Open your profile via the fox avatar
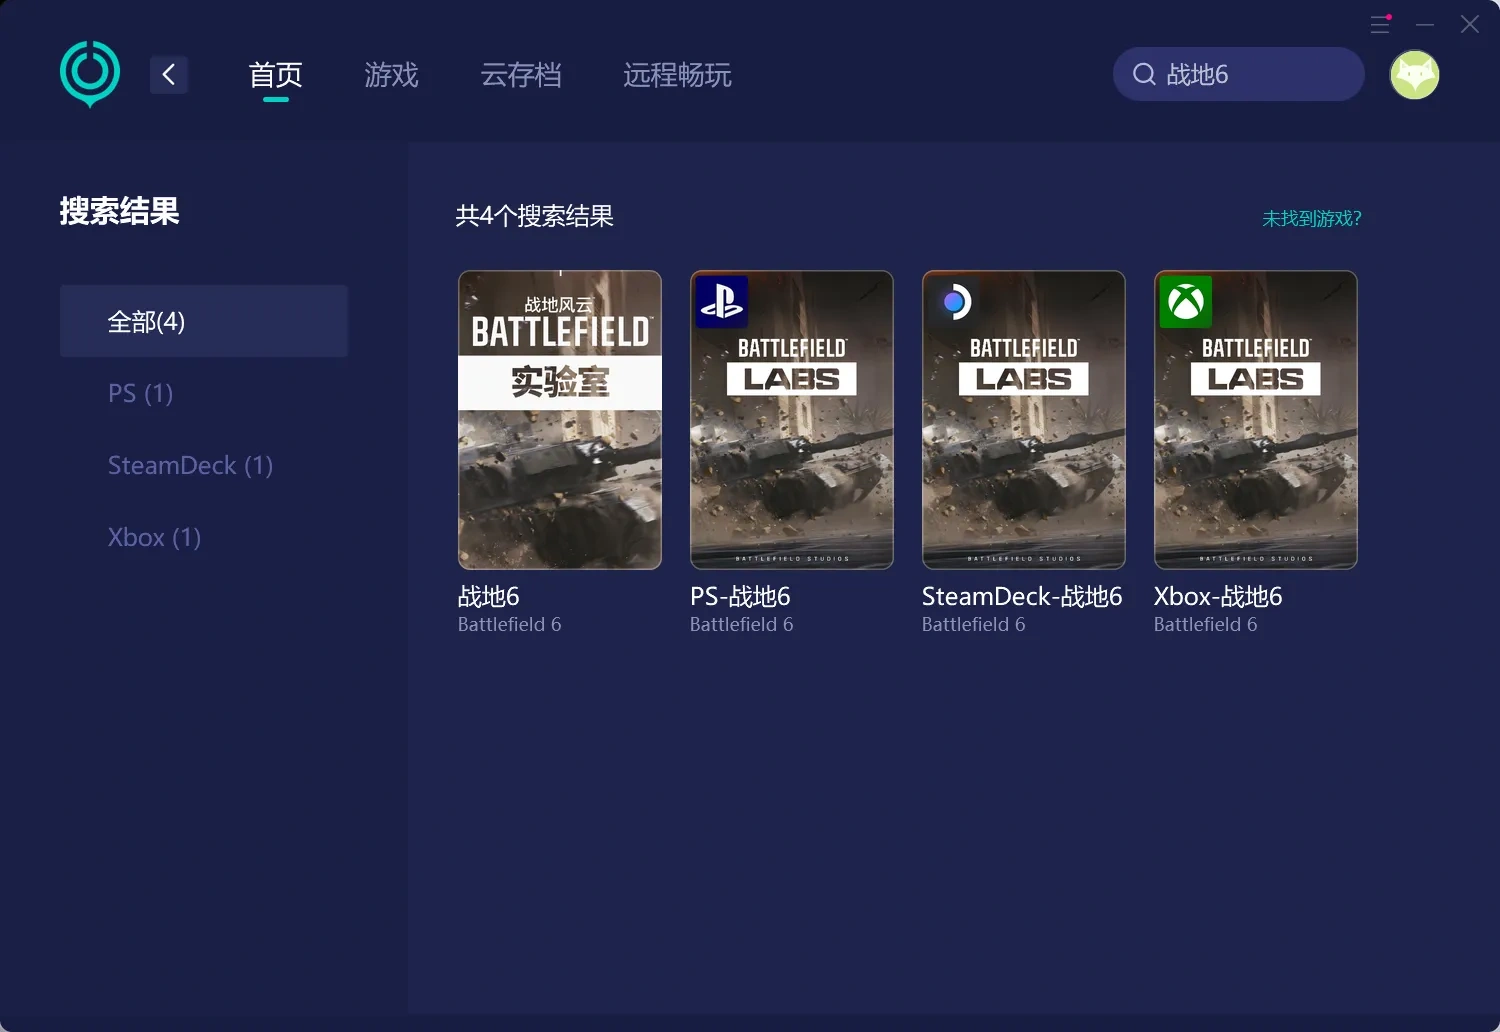Viewport: 1500px width, 1032px height. (x=1414, y=74)
